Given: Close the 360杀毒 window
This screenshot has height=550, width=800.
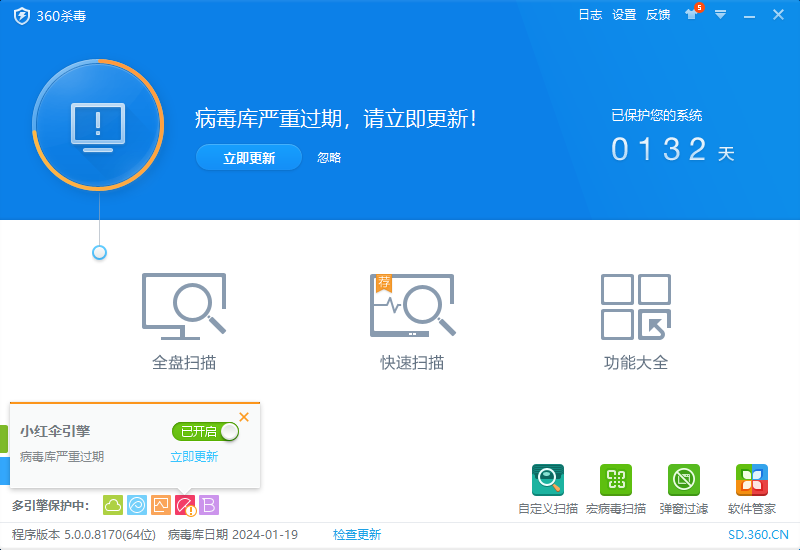Looking at the screenshot, I should pyautogui.click(x=778, y=15).
